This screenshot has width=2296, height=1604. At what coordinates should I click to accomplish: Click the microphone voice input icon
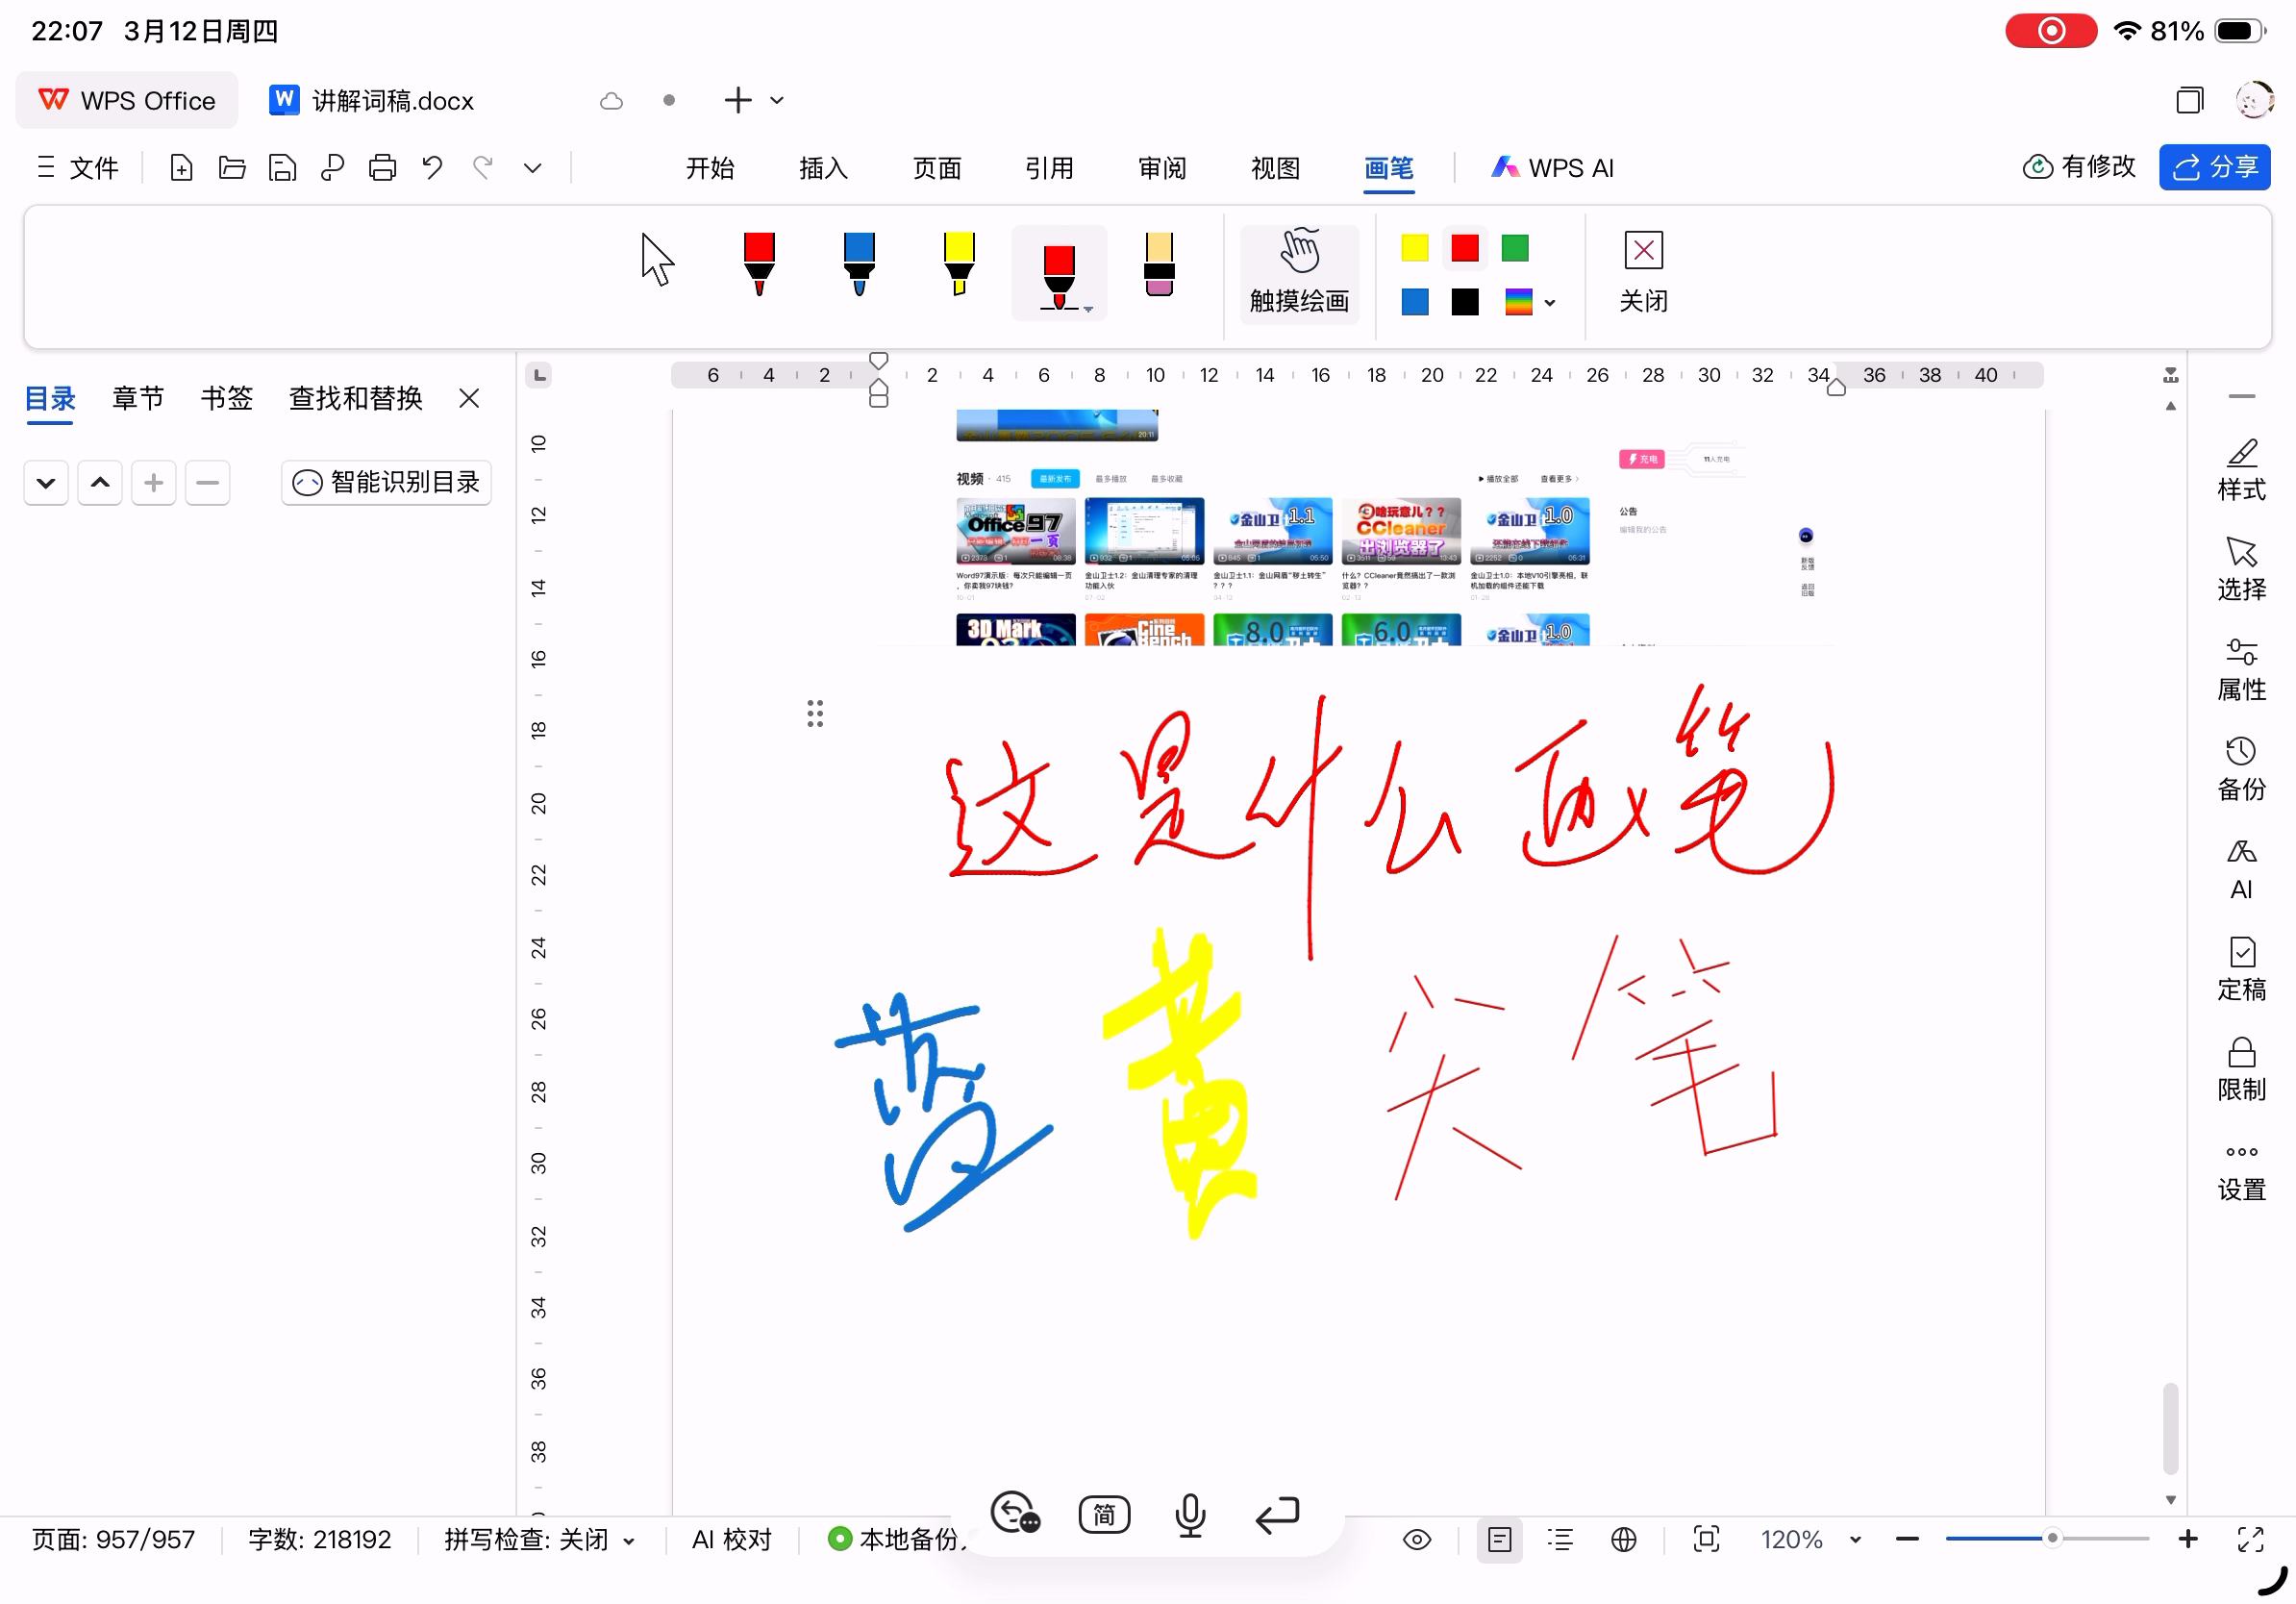1189,1514
